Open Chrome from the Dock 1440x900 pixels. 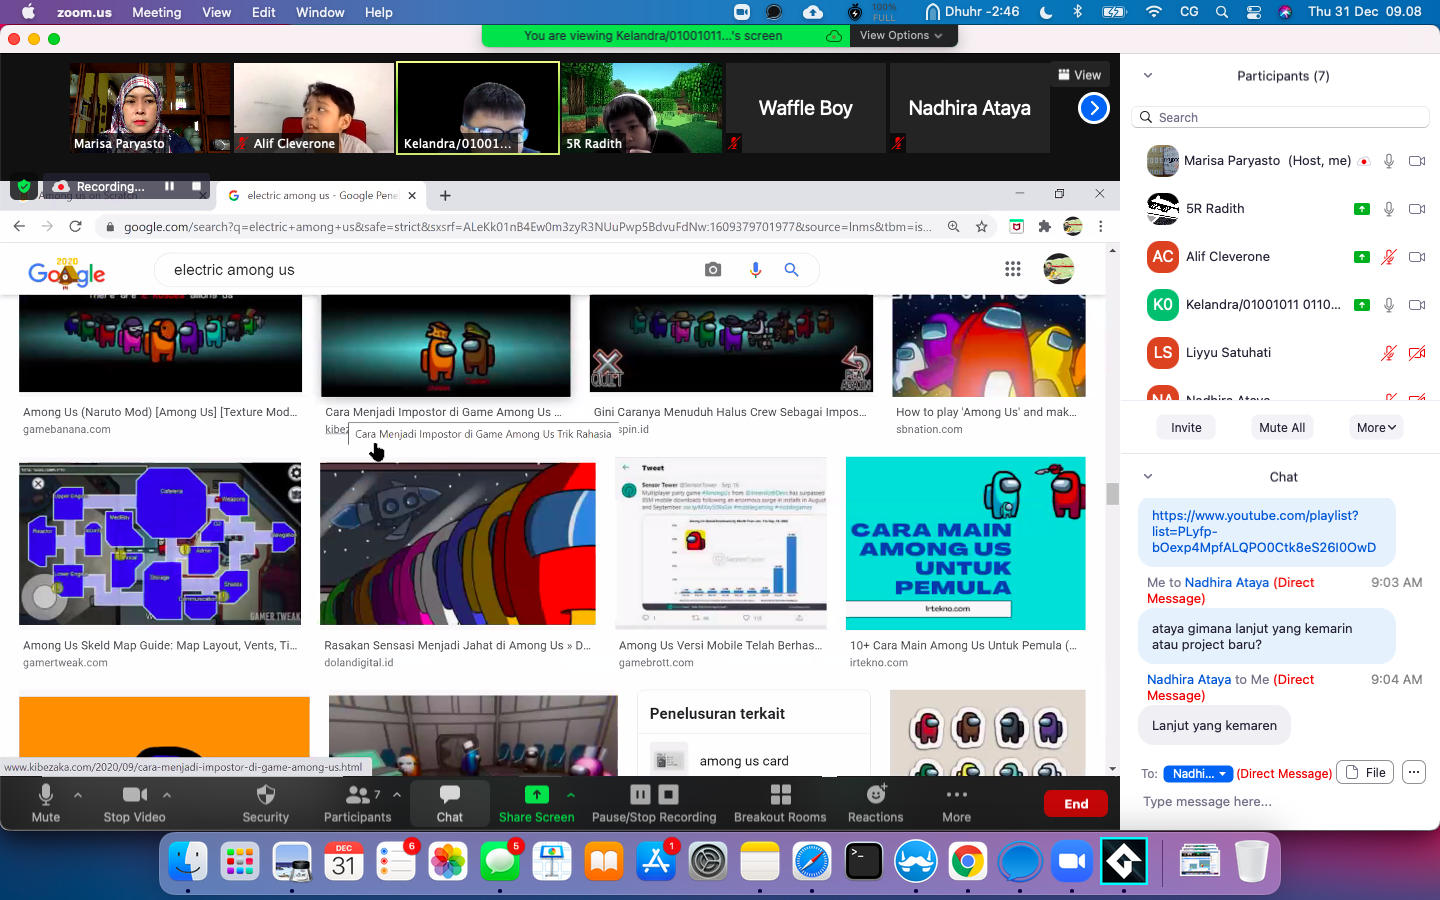pos(967,861)
